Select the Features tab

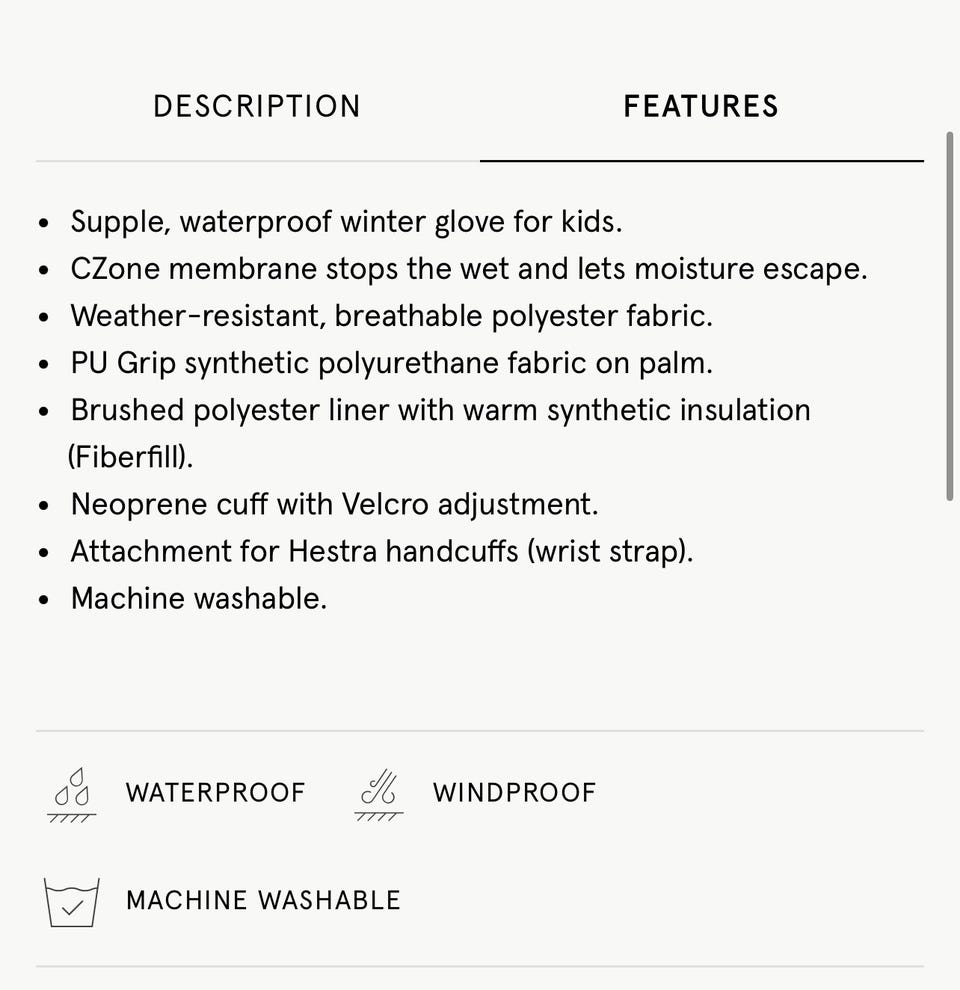[x=700, y=107]
